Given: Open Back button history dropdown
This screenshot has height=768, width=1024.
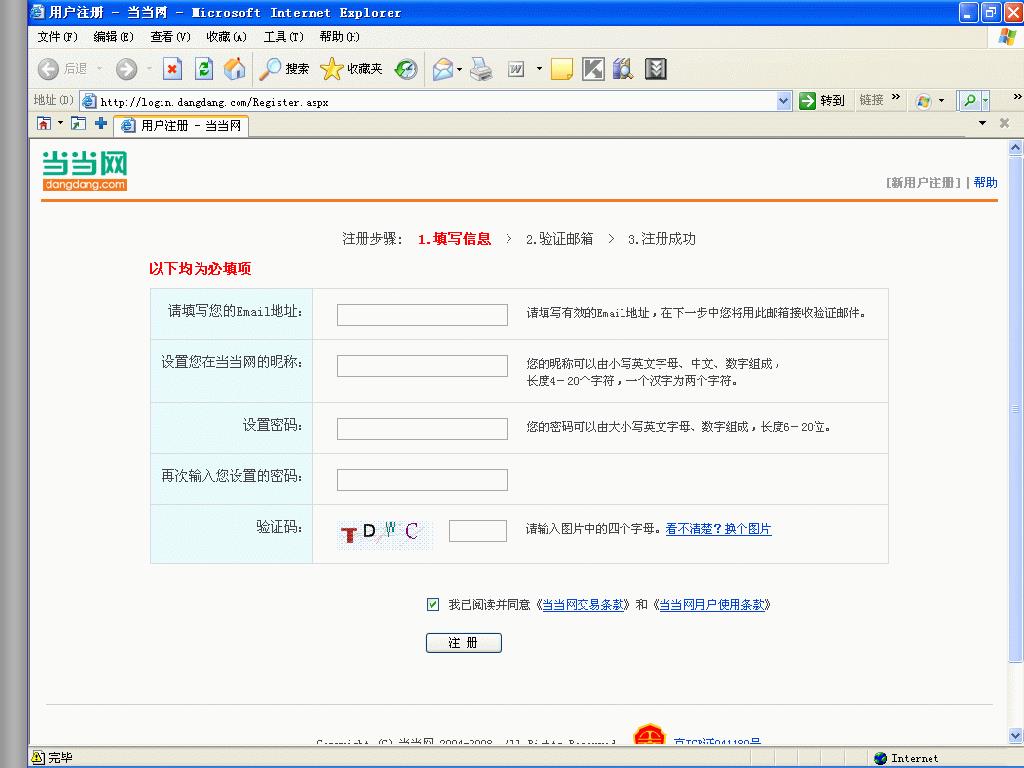Looking at the screenshot, I should click(99, 69).
